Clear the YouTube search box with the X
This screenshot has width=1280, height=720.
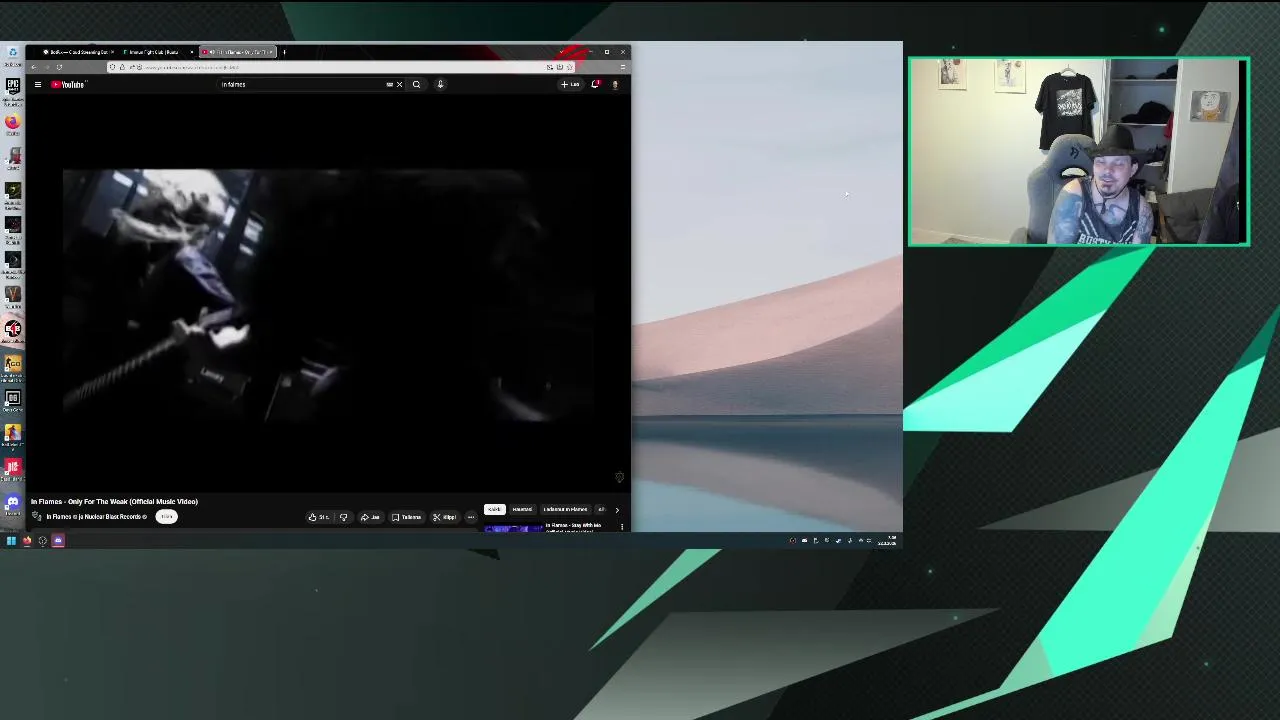pos(399,85)
